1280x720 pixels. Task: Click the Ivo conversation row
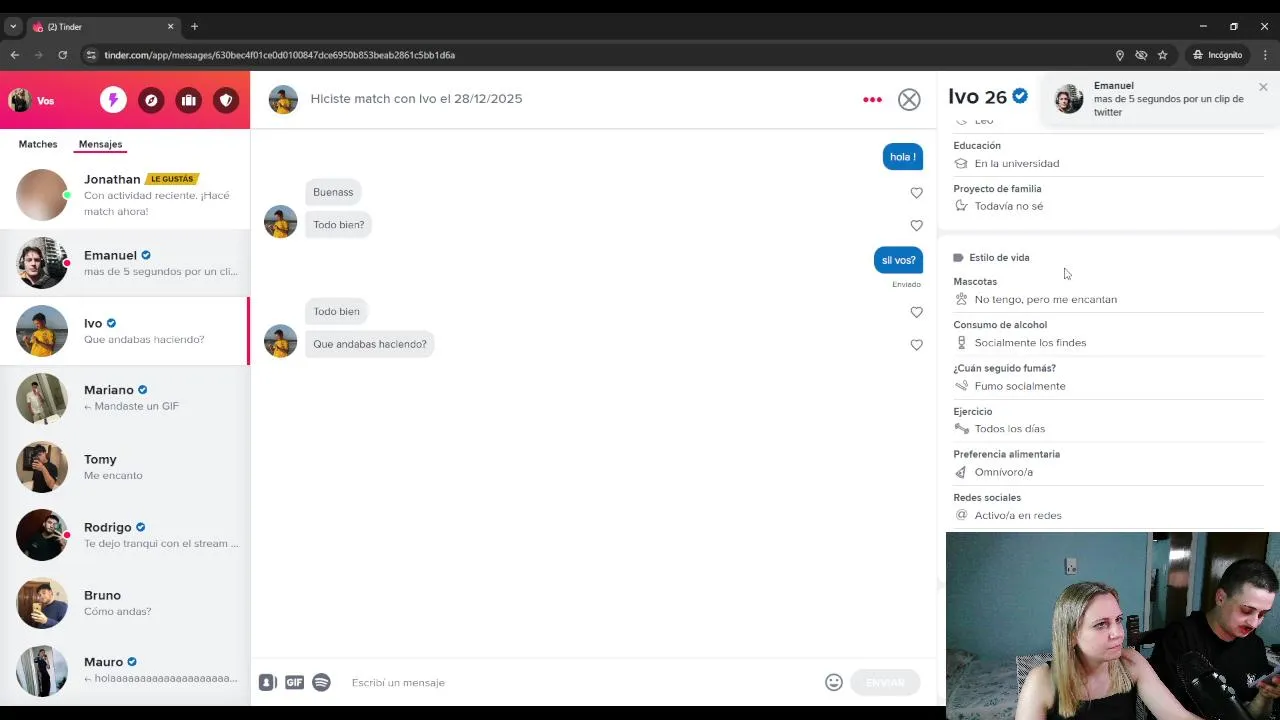pyautogui.click(x=125, y=330)
